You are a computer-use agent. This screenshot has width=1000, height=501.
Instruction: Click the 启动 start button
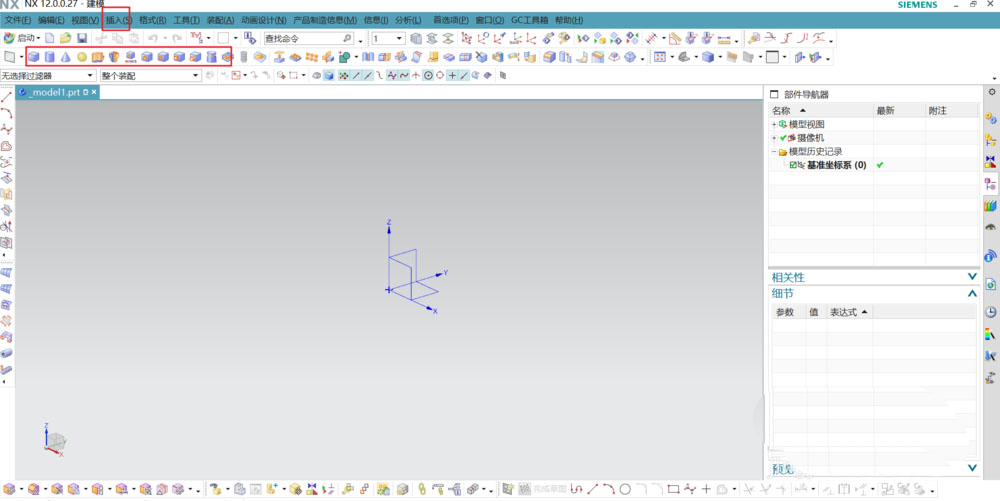point(22,38)
